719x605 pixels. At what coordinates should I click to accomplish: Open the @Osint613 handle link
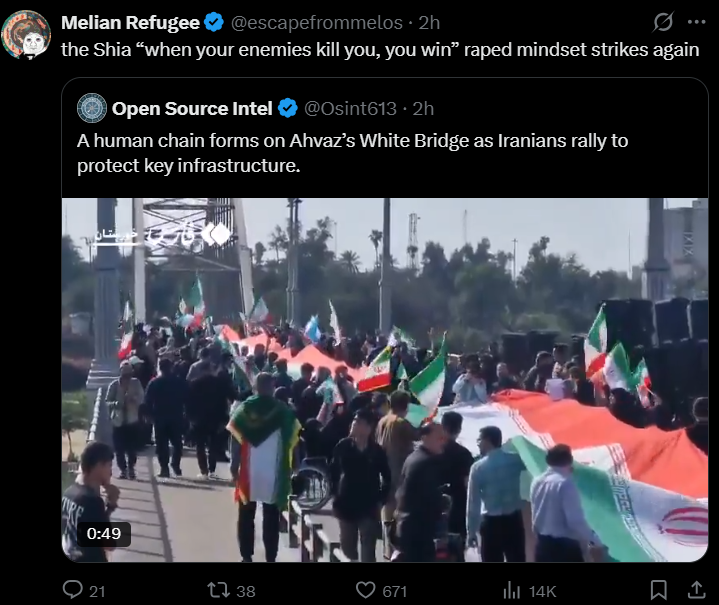coord(350,109)
